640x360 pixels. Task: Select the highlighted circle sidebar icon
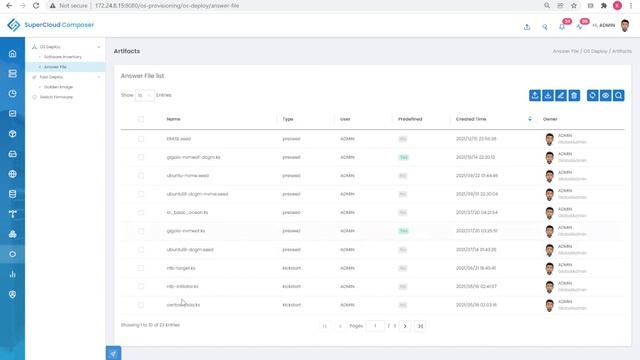pyautogui.click(x=13, y=254)
